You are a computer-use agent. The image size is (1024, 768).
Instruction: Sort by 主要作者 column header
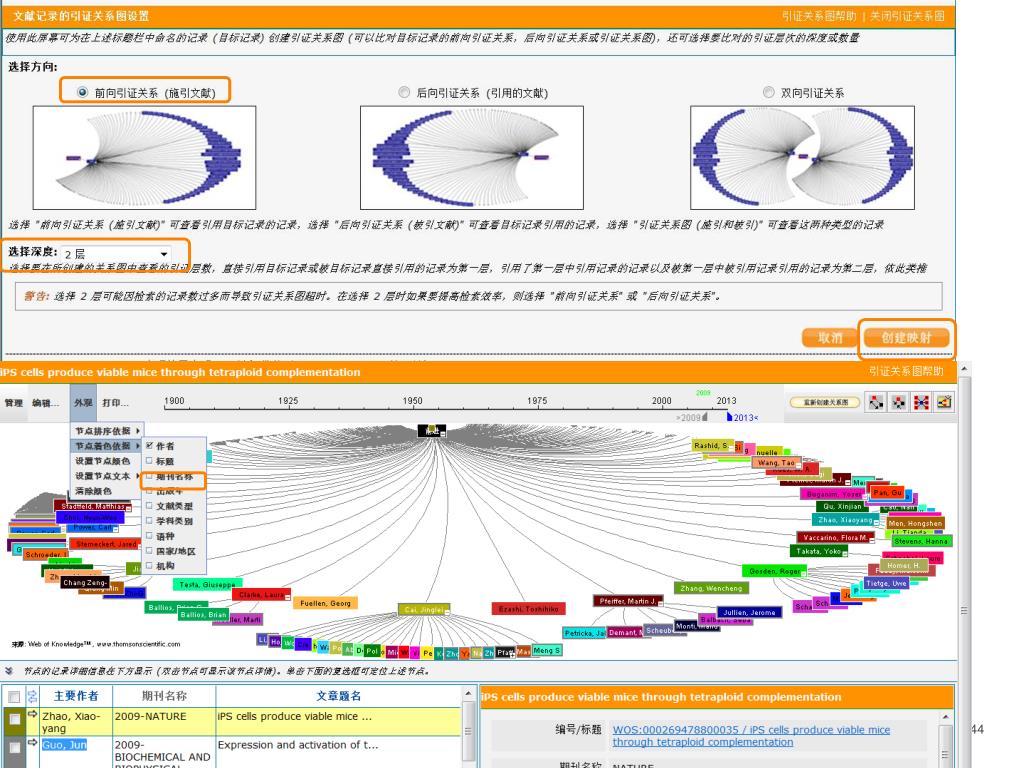(x=76, y=696)
